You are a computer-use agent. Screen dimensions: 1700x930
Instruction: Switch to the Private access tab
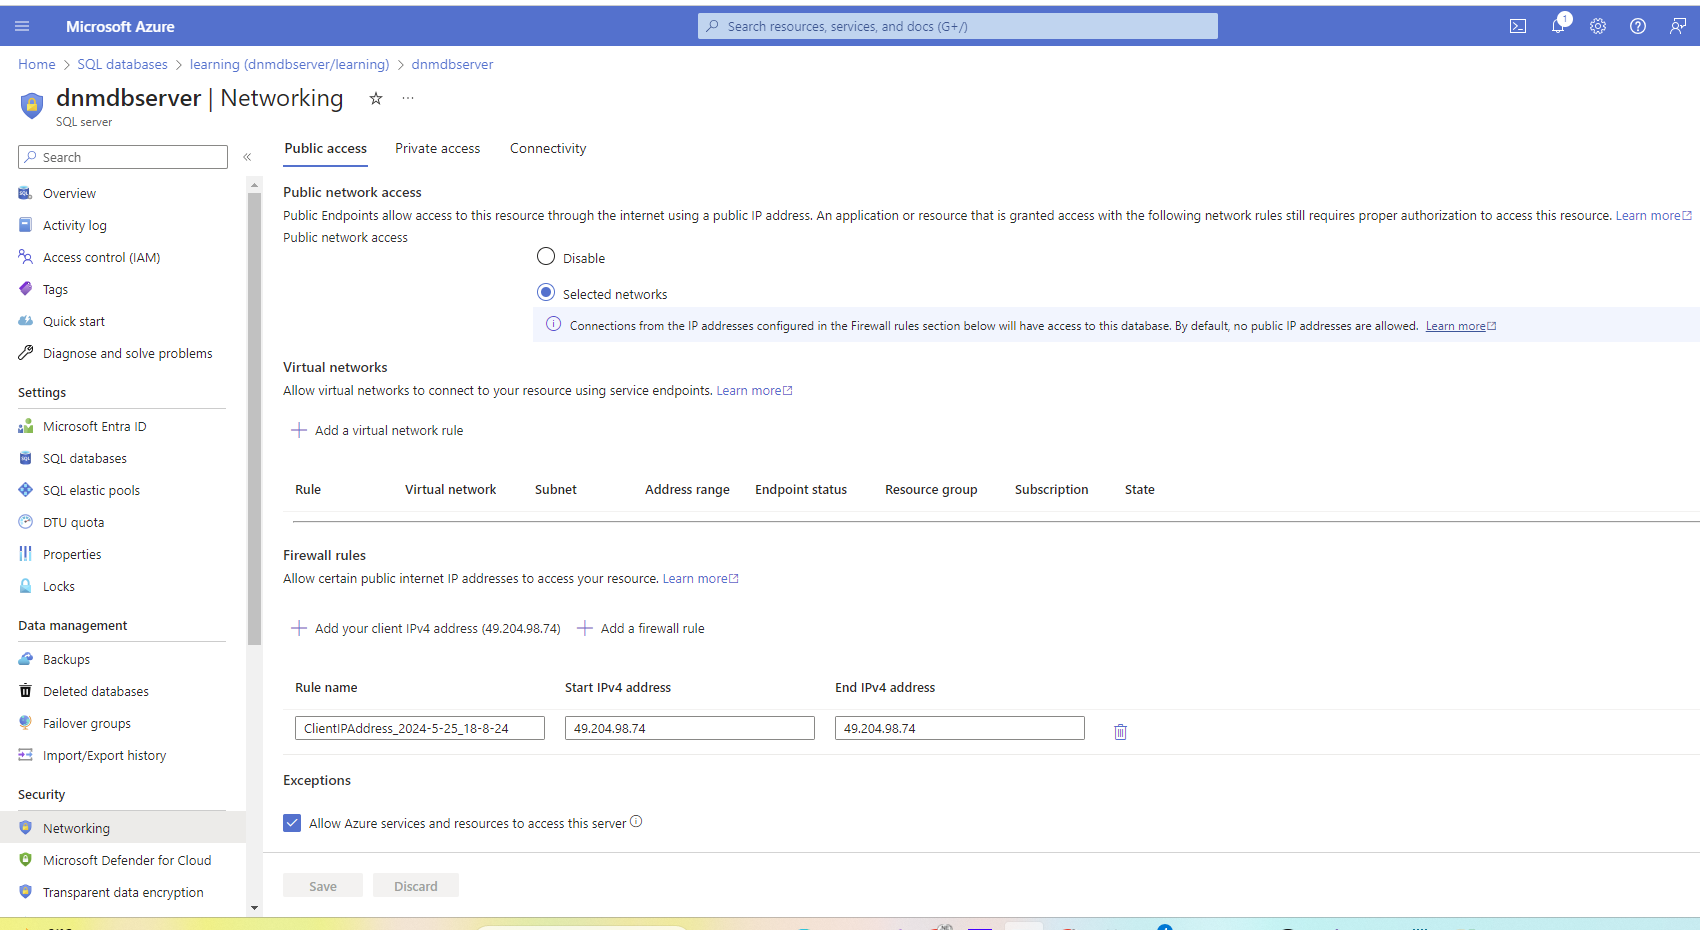point(437,148)
